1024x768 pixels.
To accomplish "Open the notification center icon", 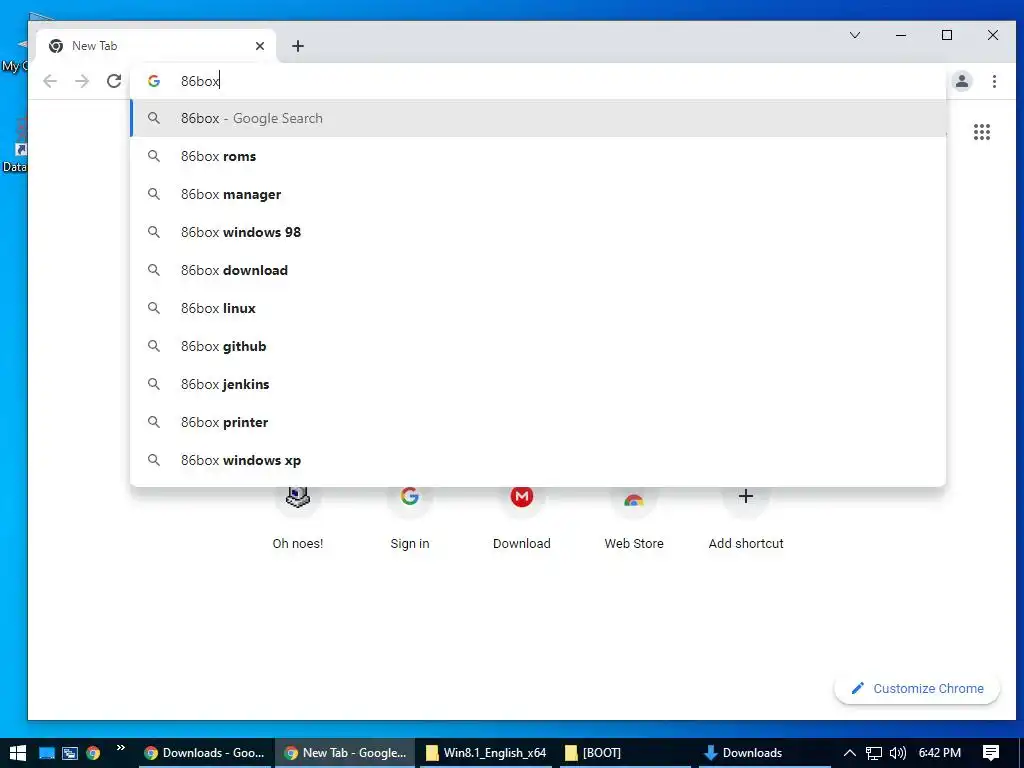I will point(991,753).
